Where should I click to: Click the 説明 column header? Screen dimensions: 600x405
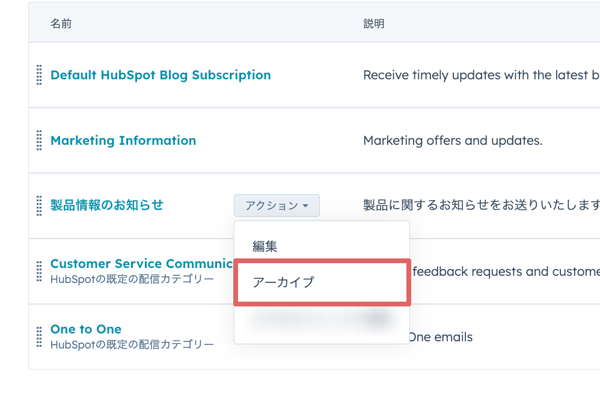click(x=373, y=23)
